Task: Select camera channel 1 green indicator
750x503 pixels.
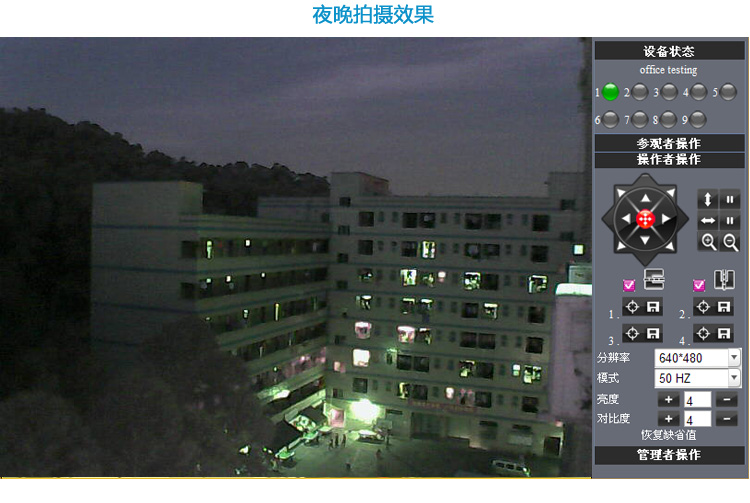Action: tap(610, 93)
